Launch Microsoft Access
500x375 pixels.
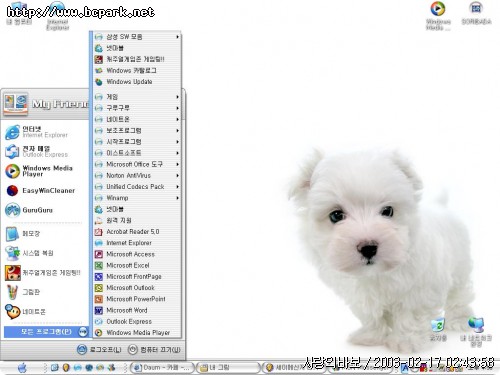point(137,254)
